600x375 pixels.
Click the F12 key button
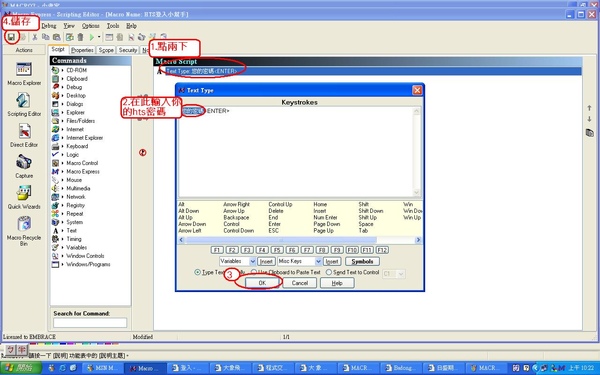point(382,250)
